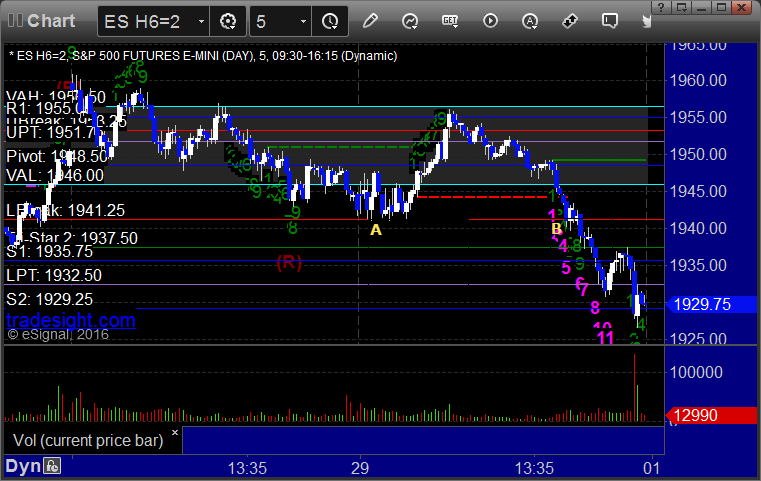Click the 100000 volume axis label
The height and width of the screenshot is (481, 761).
696,372
